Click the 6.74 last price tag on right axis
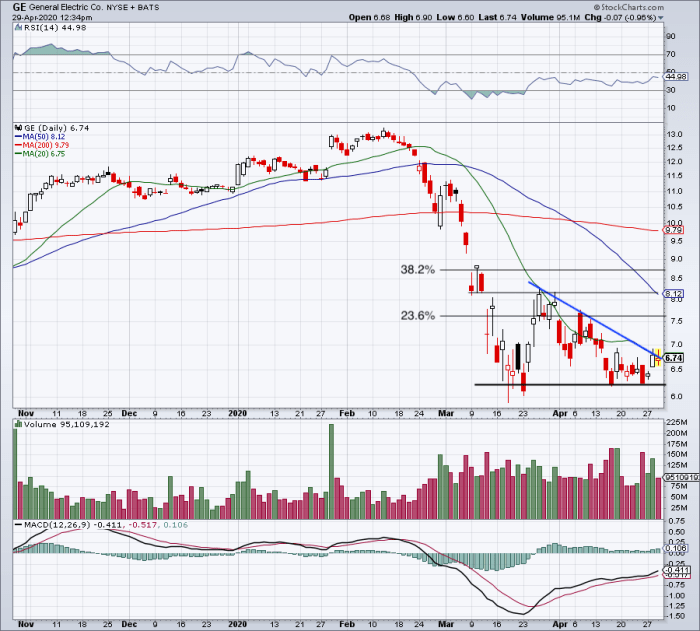Screen dimensions: 700x631 point(673,358)
